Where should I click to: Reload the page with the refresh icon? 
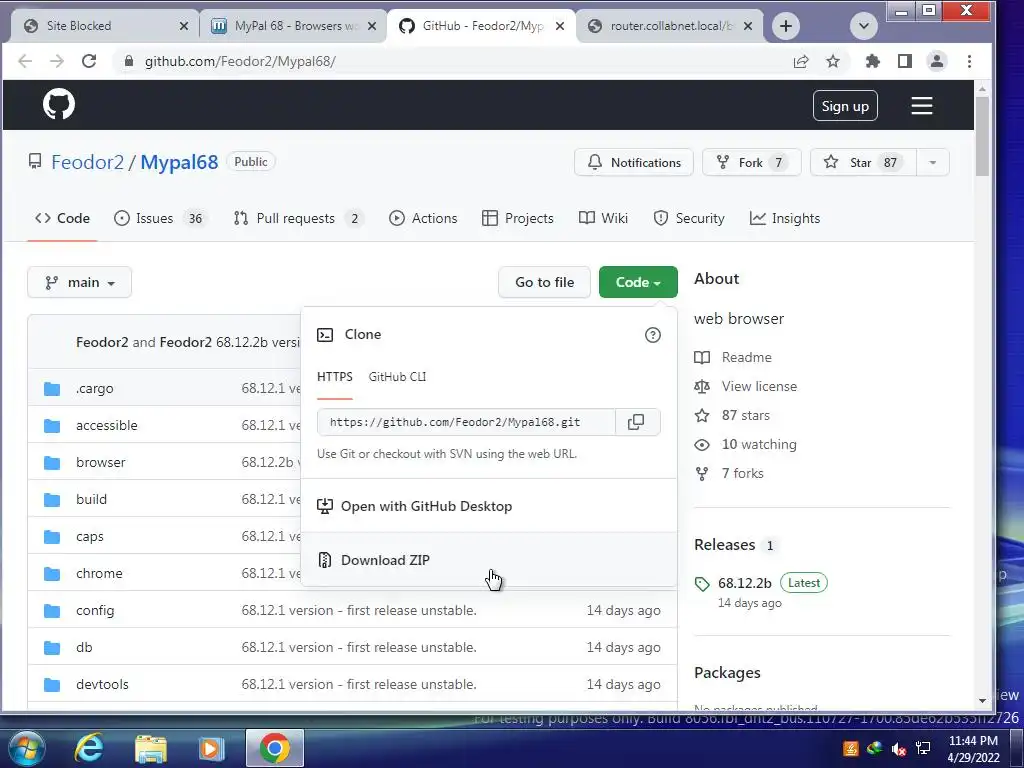[x=89, y=61]
